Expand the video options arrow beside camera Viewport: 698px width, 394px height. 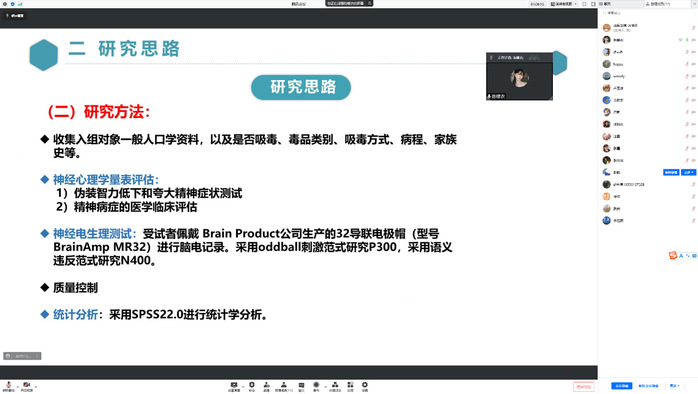[x=36, y=386]
